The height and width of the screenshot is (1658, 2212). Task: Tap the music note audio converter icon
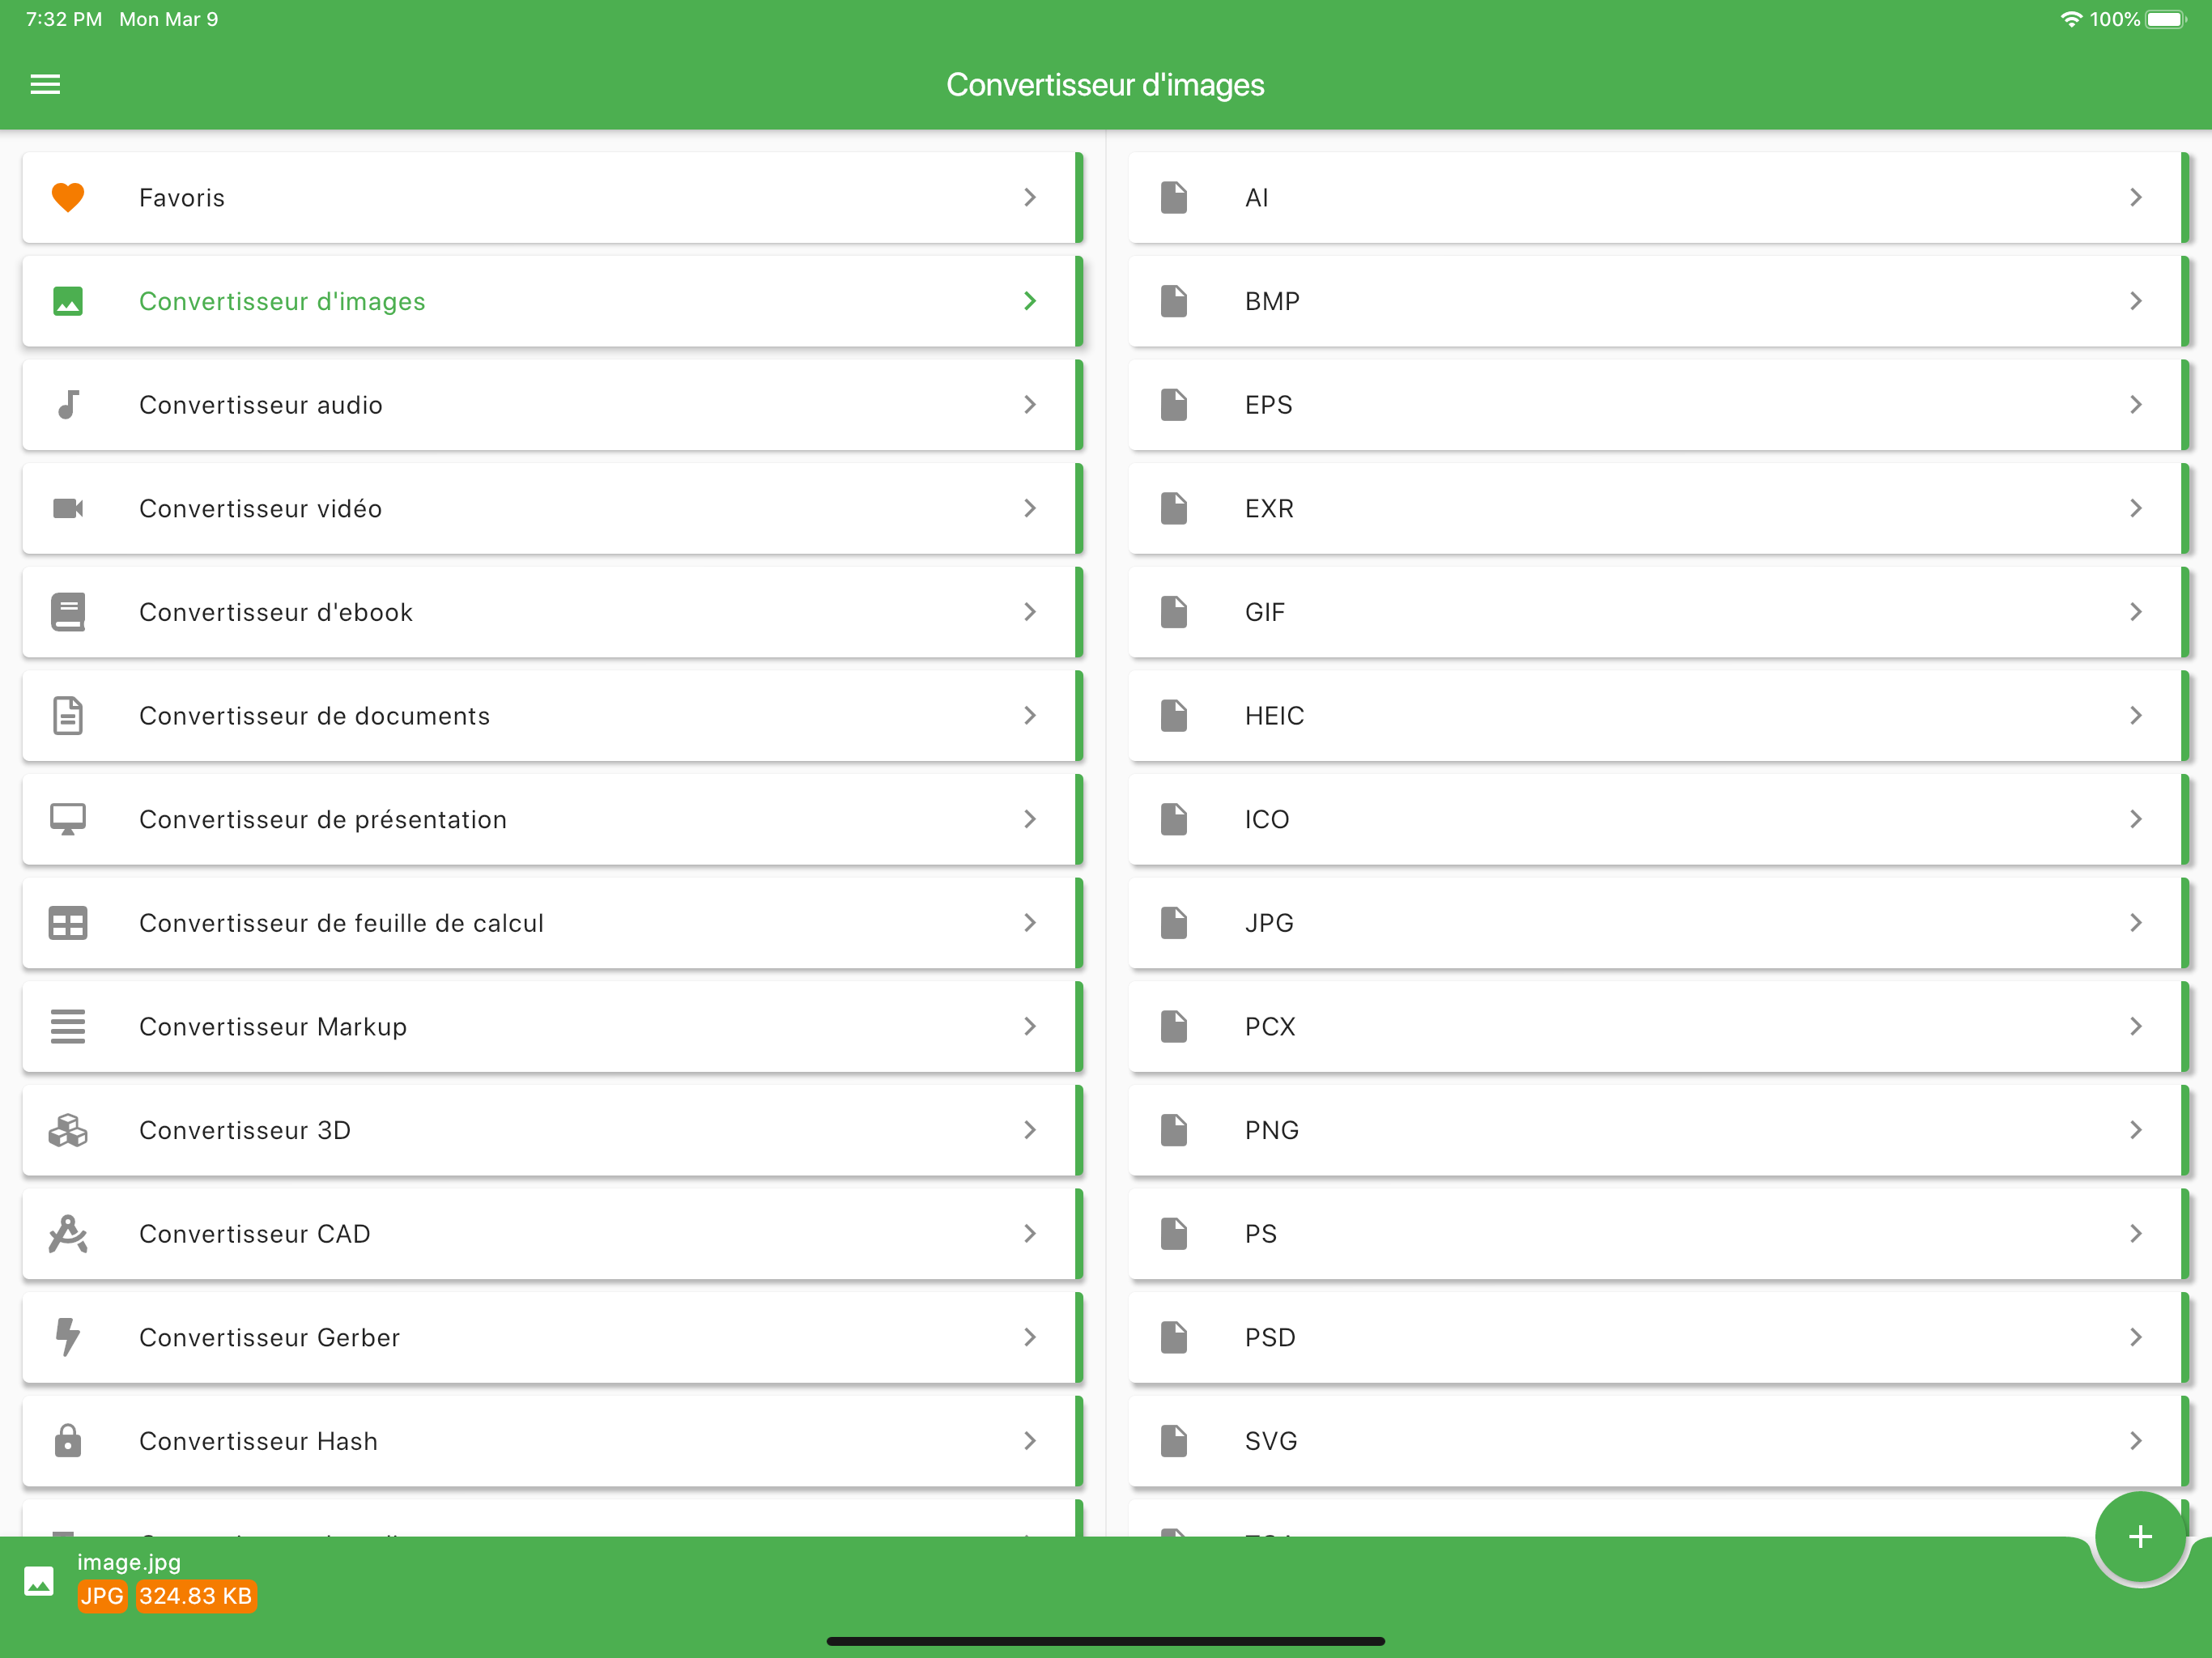68,405
